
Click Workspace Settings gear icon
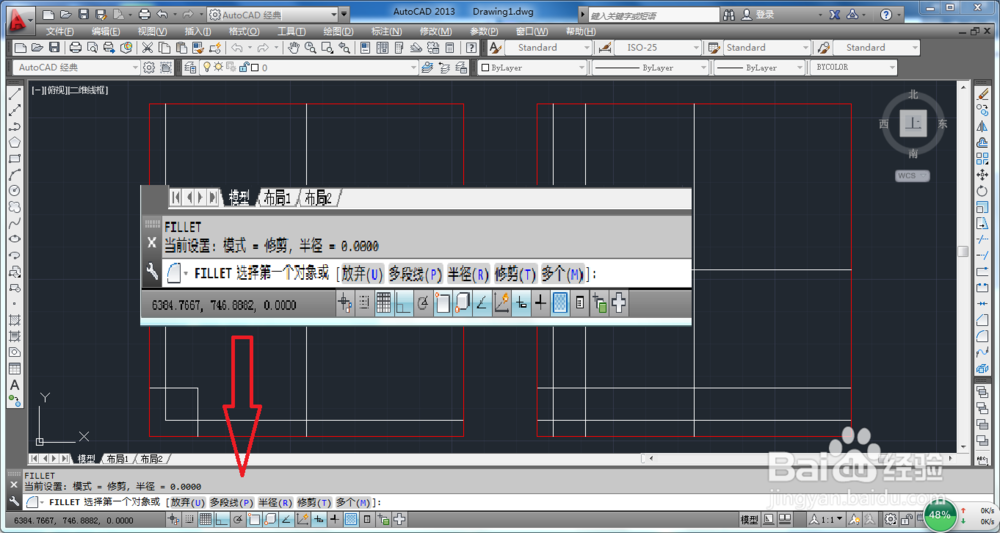tap(149, 67)
